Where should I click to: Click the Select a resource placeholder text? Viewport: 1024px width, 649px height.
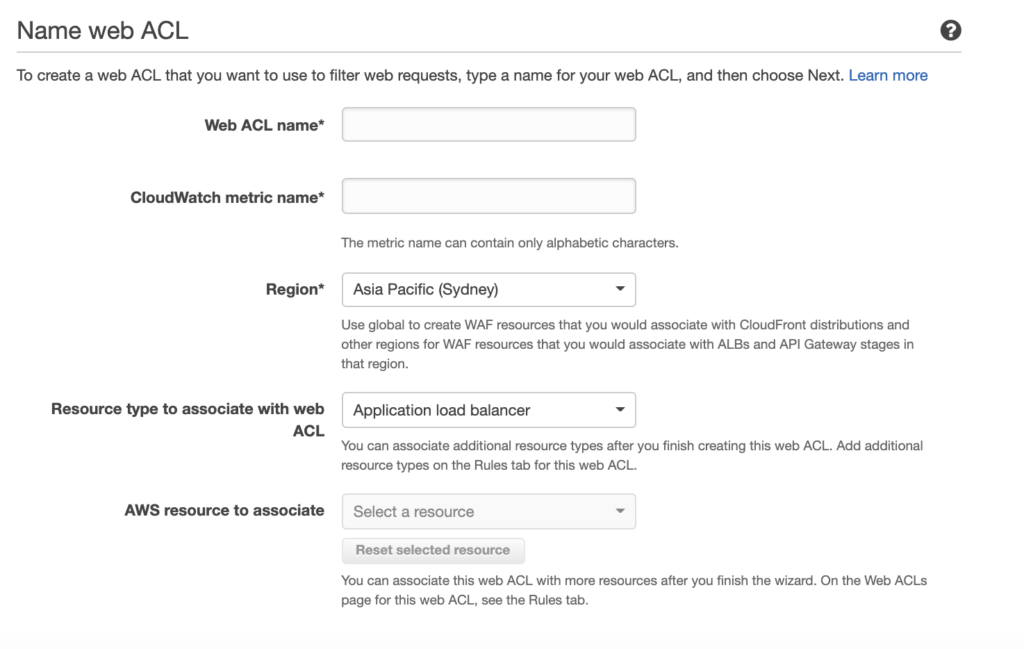click(414, 512)
